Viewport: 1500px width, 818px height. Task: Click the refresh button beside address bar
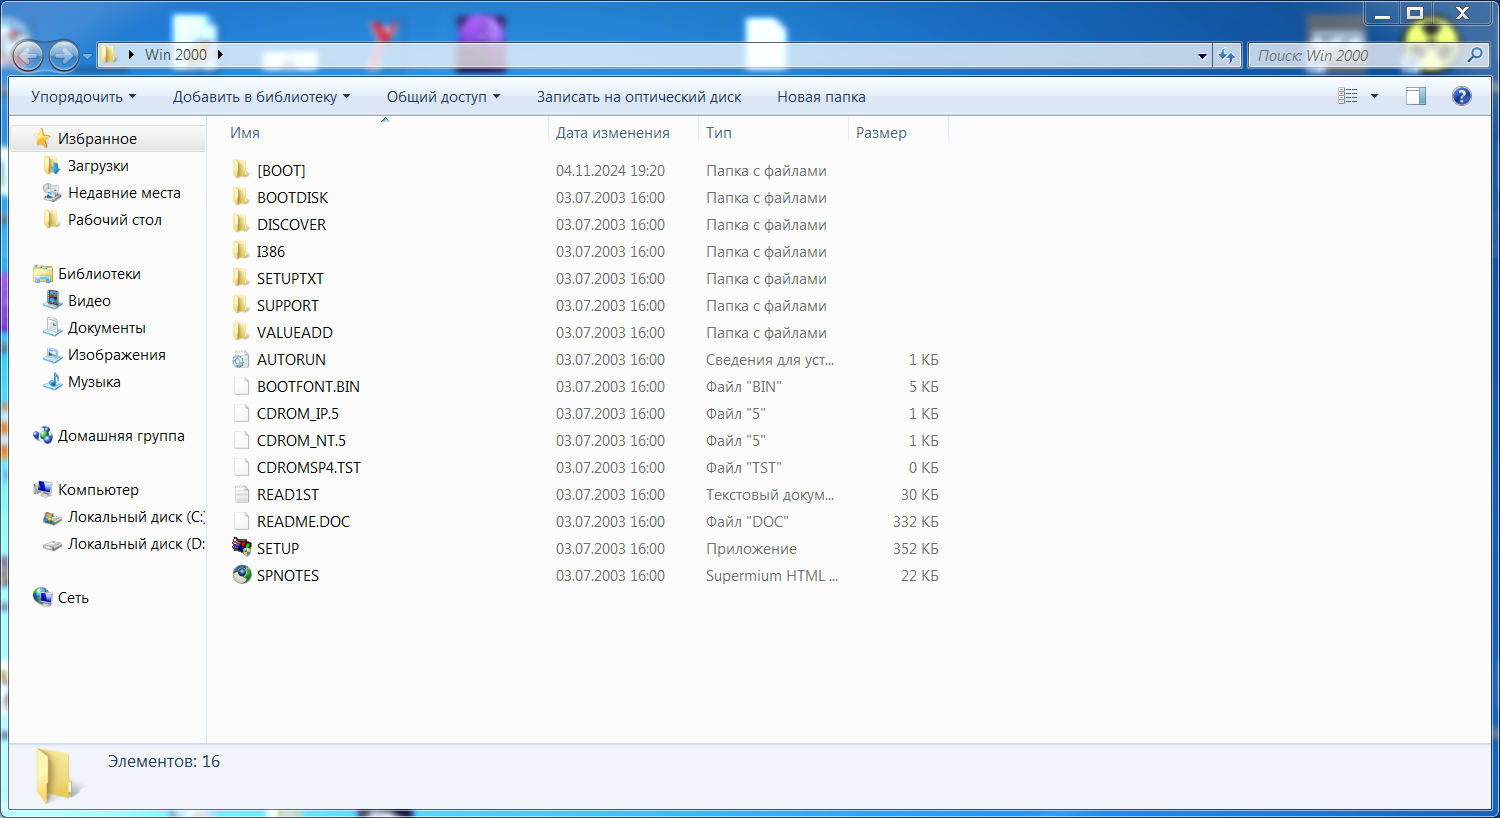pos(1227,56)
